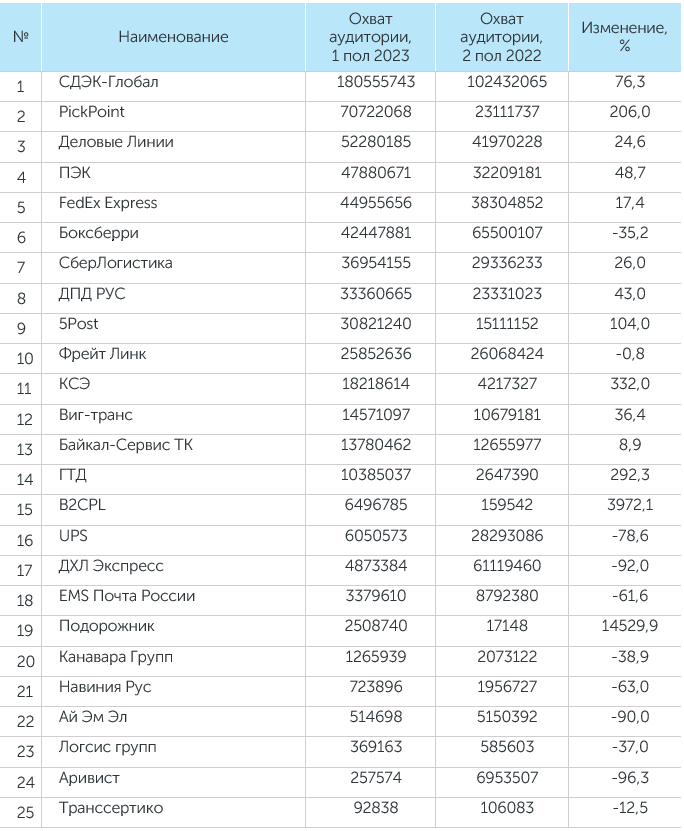Select the value 14529,9 for Подорожник
This screenshot has width=684, height=831.
tap(624, 626)
